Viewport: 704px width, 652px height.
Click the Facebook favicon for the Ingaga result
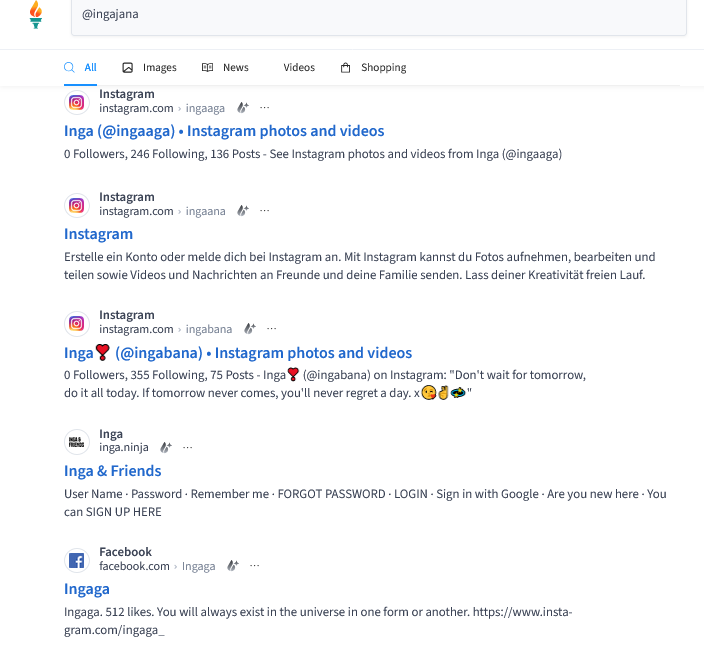pyautogui.click(x=77, y=559)
